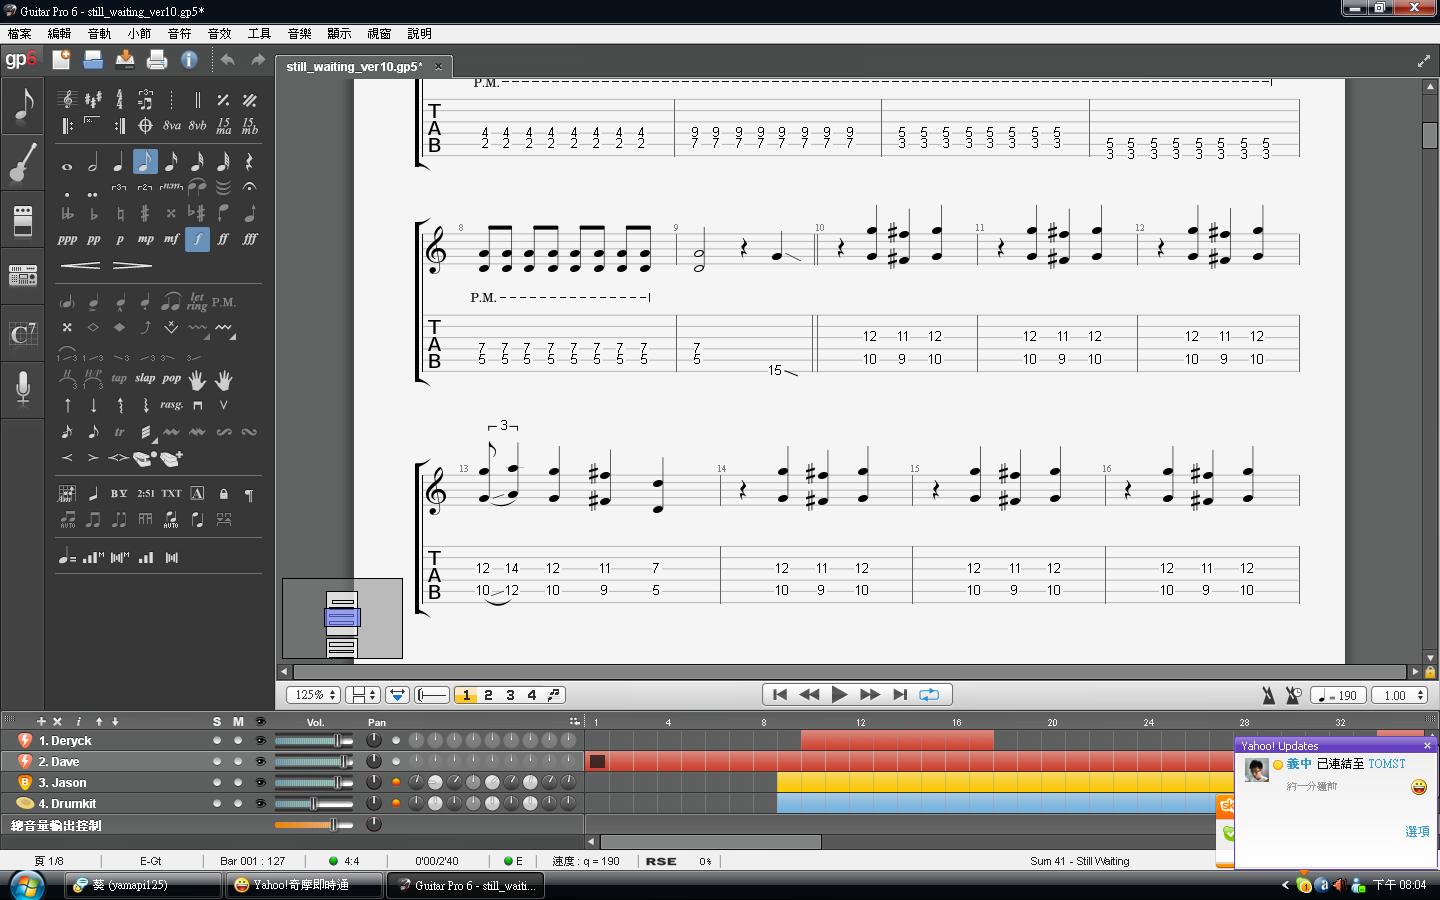Apply the trill (tr) ornament
This screenshot has height=900, width=1440.
119,432
